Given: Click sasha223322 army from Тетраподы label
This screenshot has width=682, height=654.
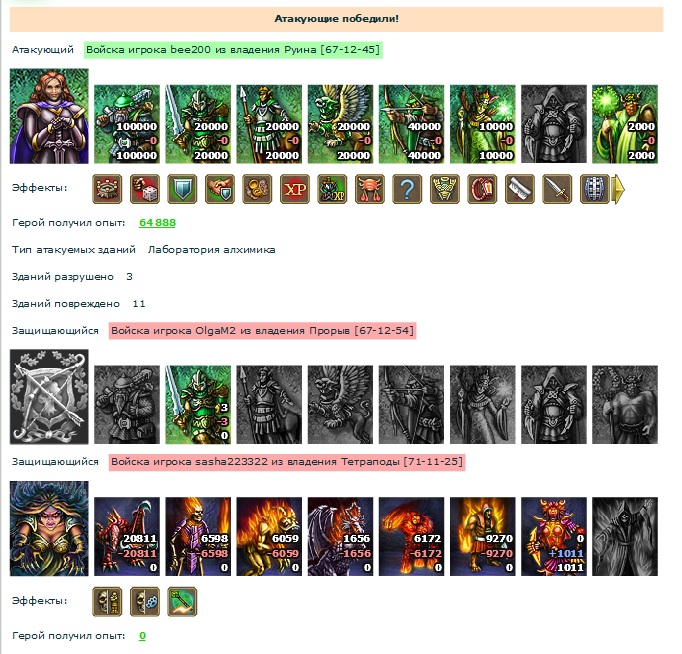Looking at the screenshot, I should click(287, 462).
